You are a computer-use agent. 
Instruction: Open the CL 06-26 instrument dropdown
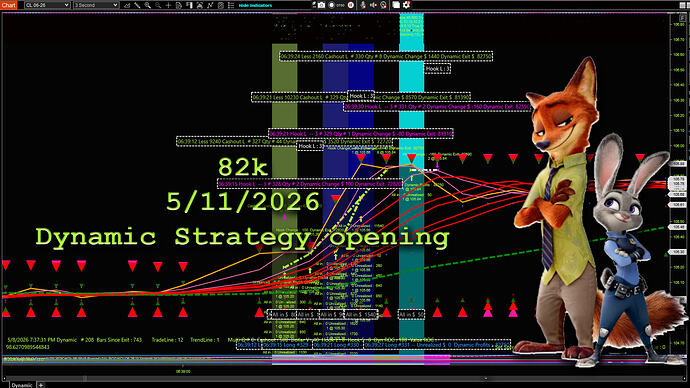(47, 5)
